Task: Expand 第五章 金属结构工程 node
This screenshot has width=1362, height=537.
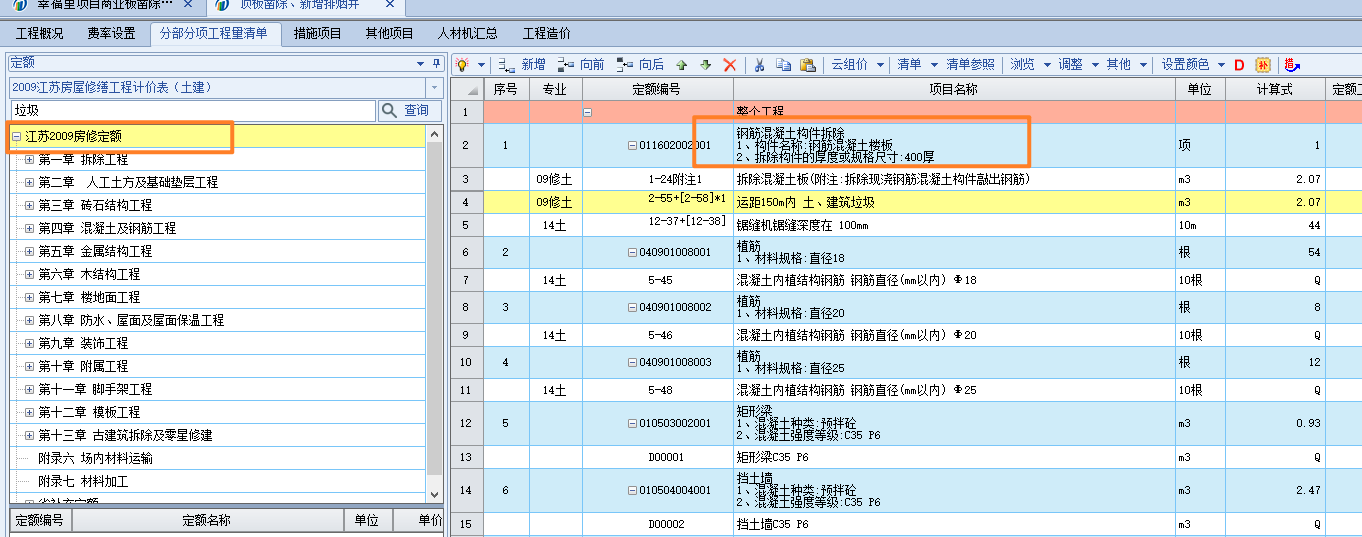Action: [29, 251]
